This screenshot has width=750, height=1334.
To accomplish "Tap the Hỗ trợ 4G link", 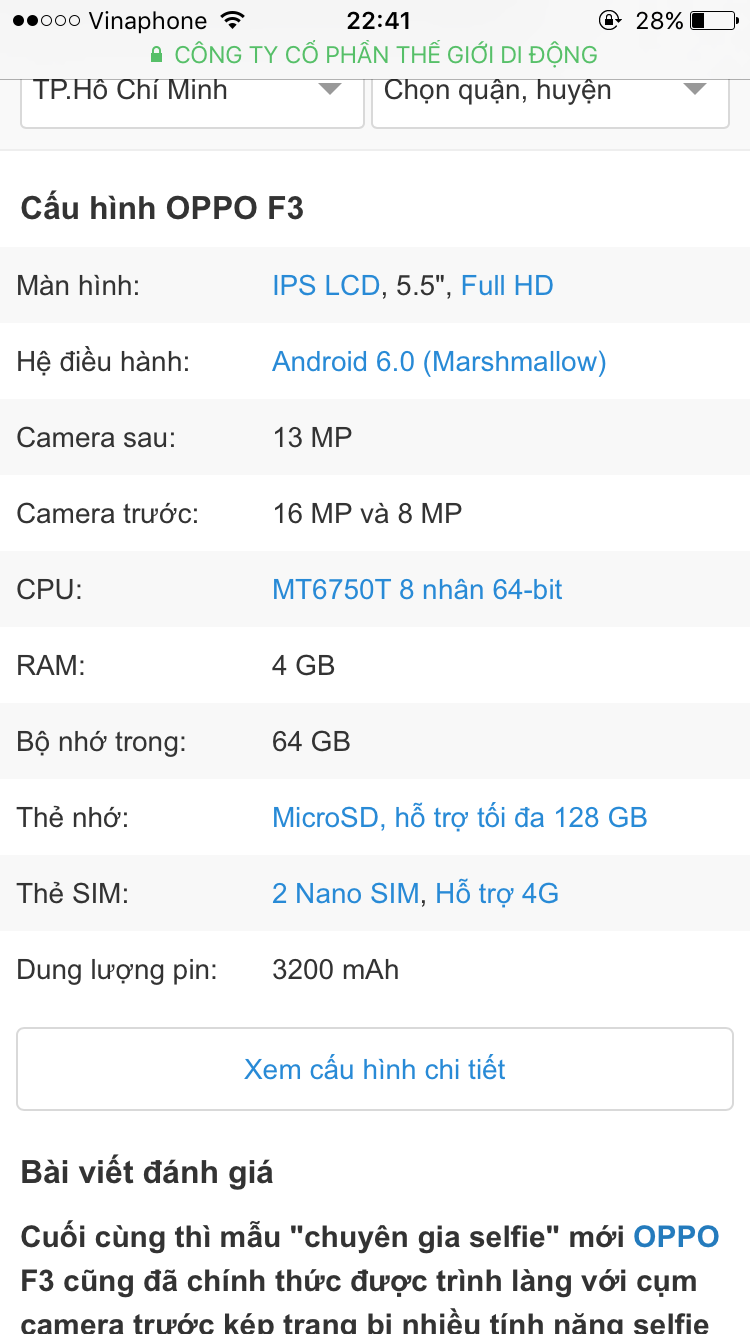I will 497,894.
